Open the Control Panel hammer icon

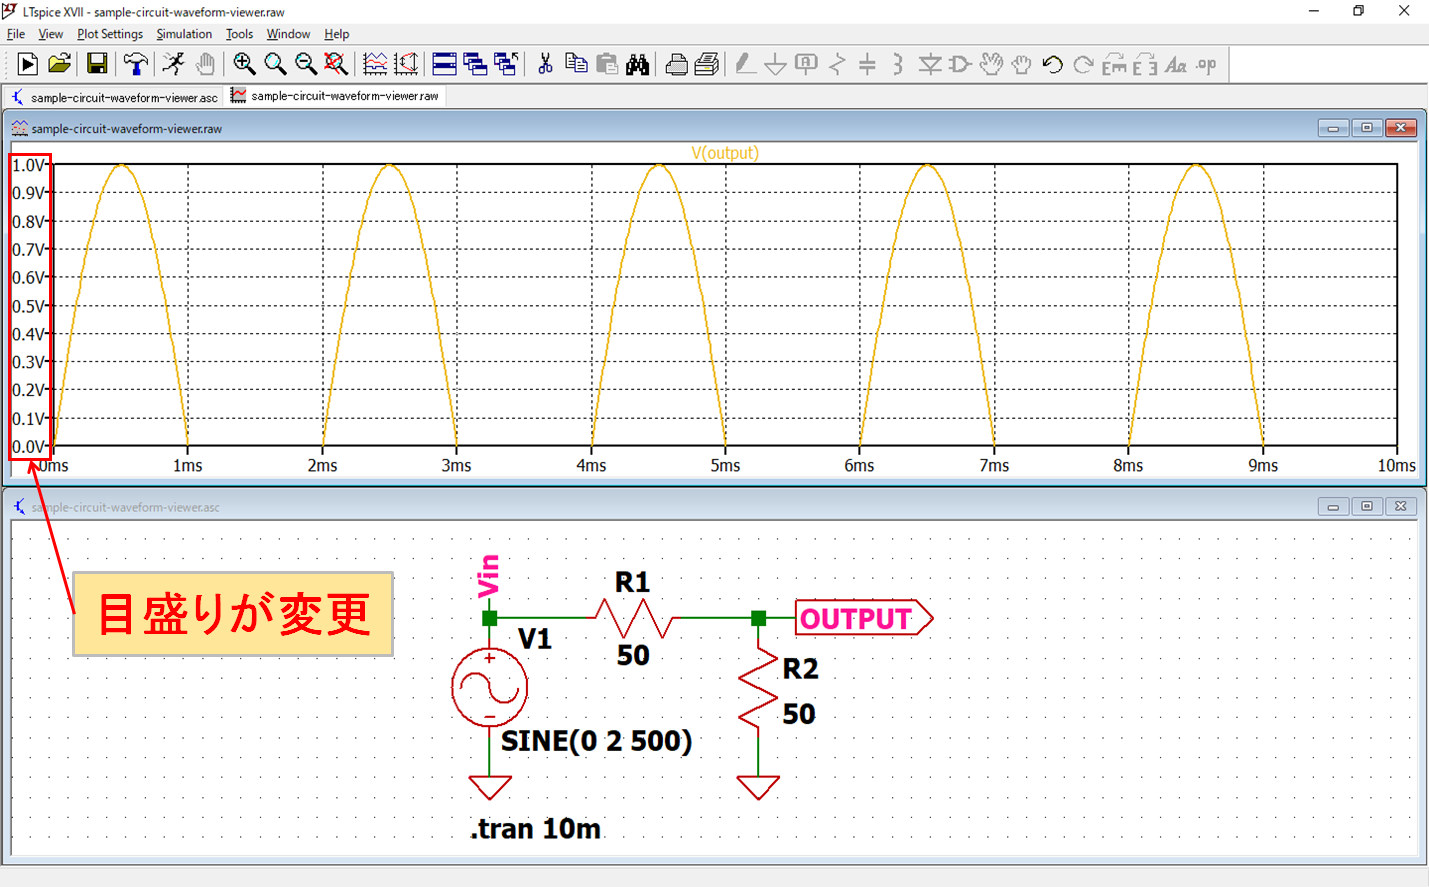[135, 64]
